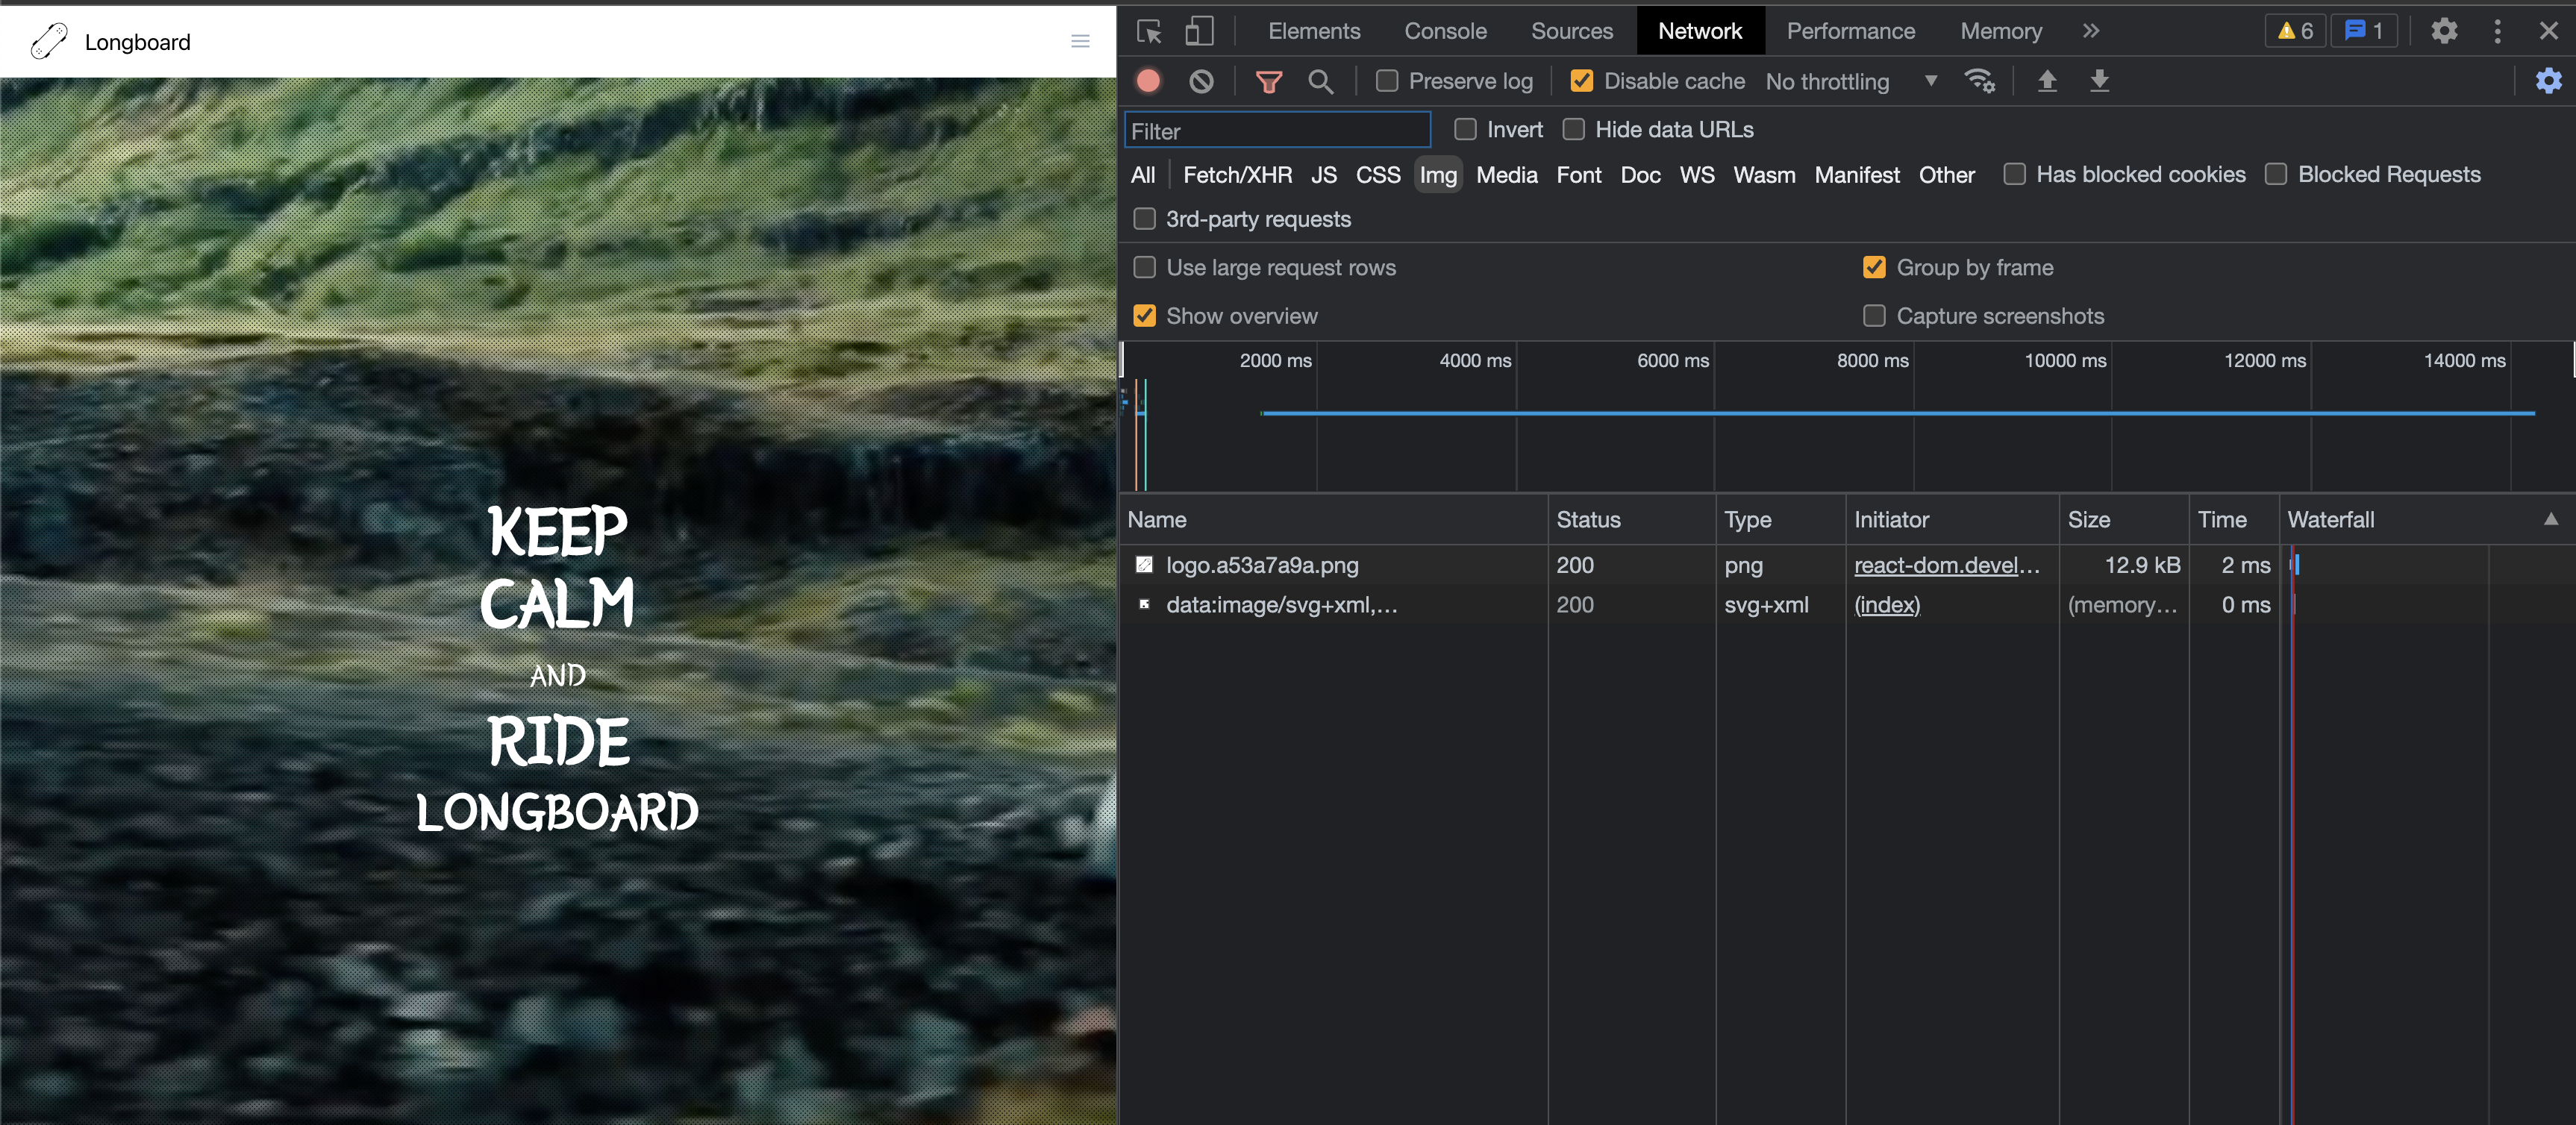Select the Fetch/XHR filter type
This screenshot has width=2576, height=1125.
coord(1237,175)
